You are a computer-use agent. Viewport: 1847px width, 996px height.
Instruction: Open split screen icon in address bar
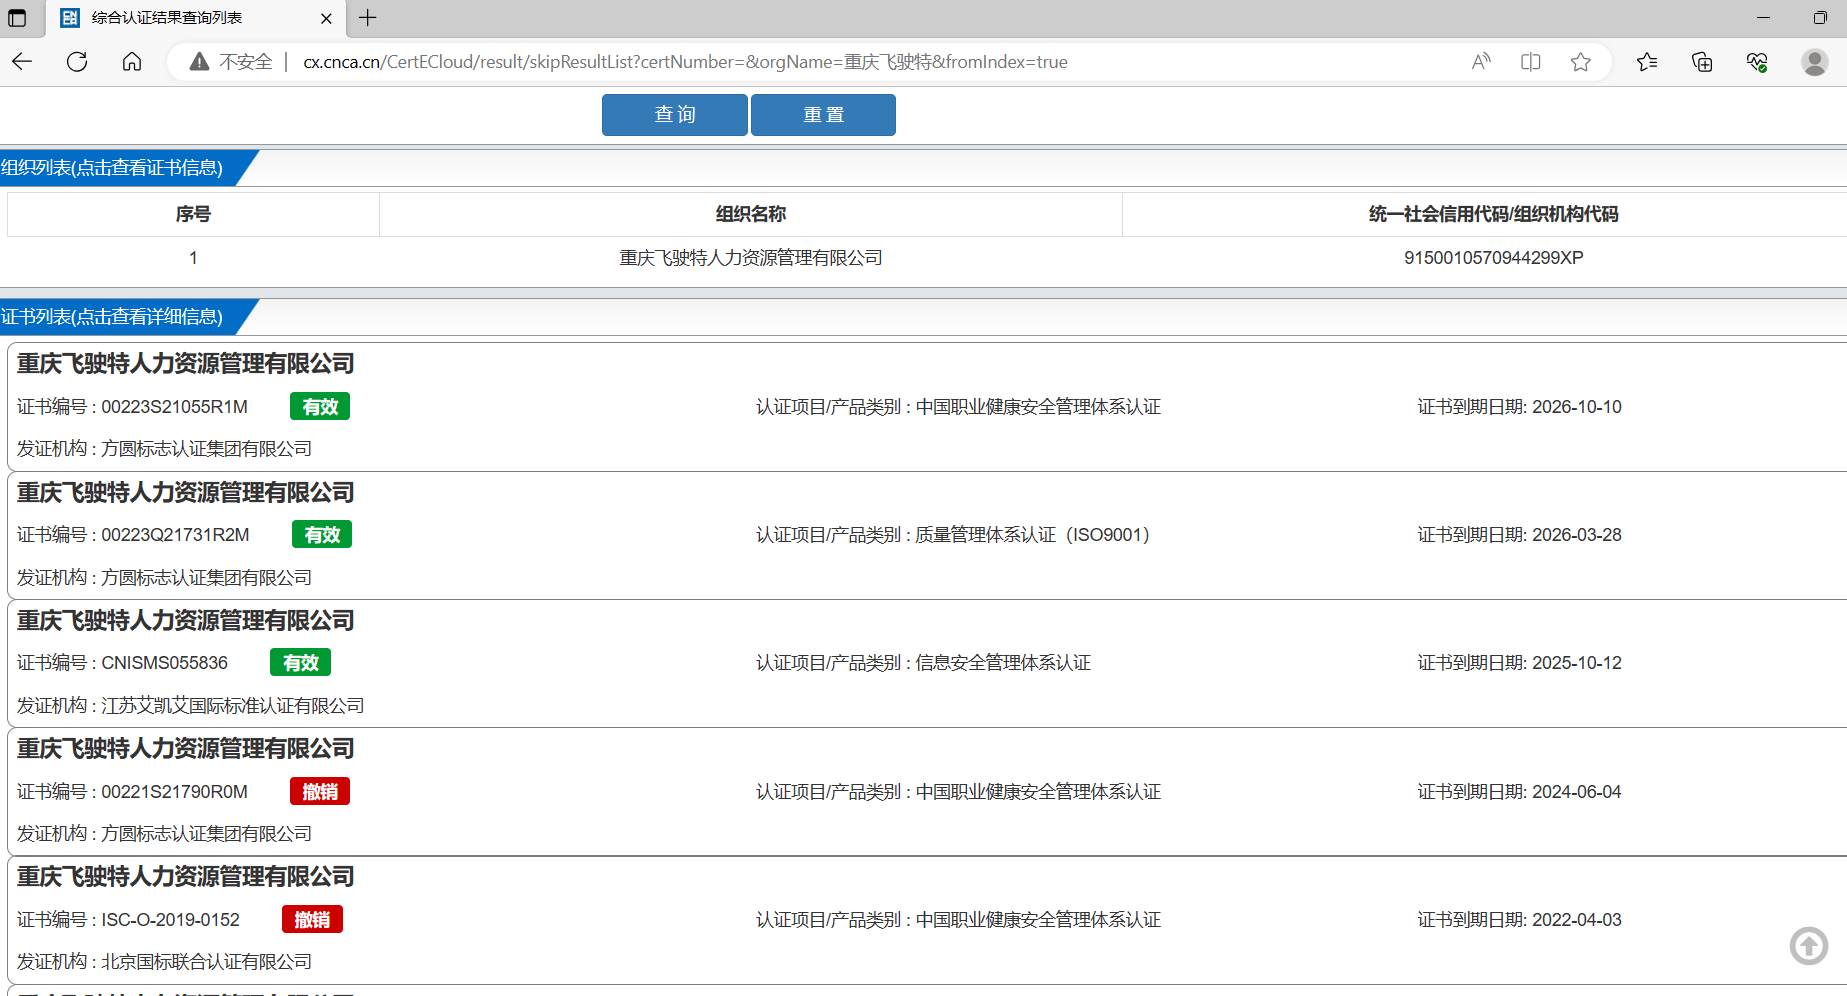pos(1530,62)
